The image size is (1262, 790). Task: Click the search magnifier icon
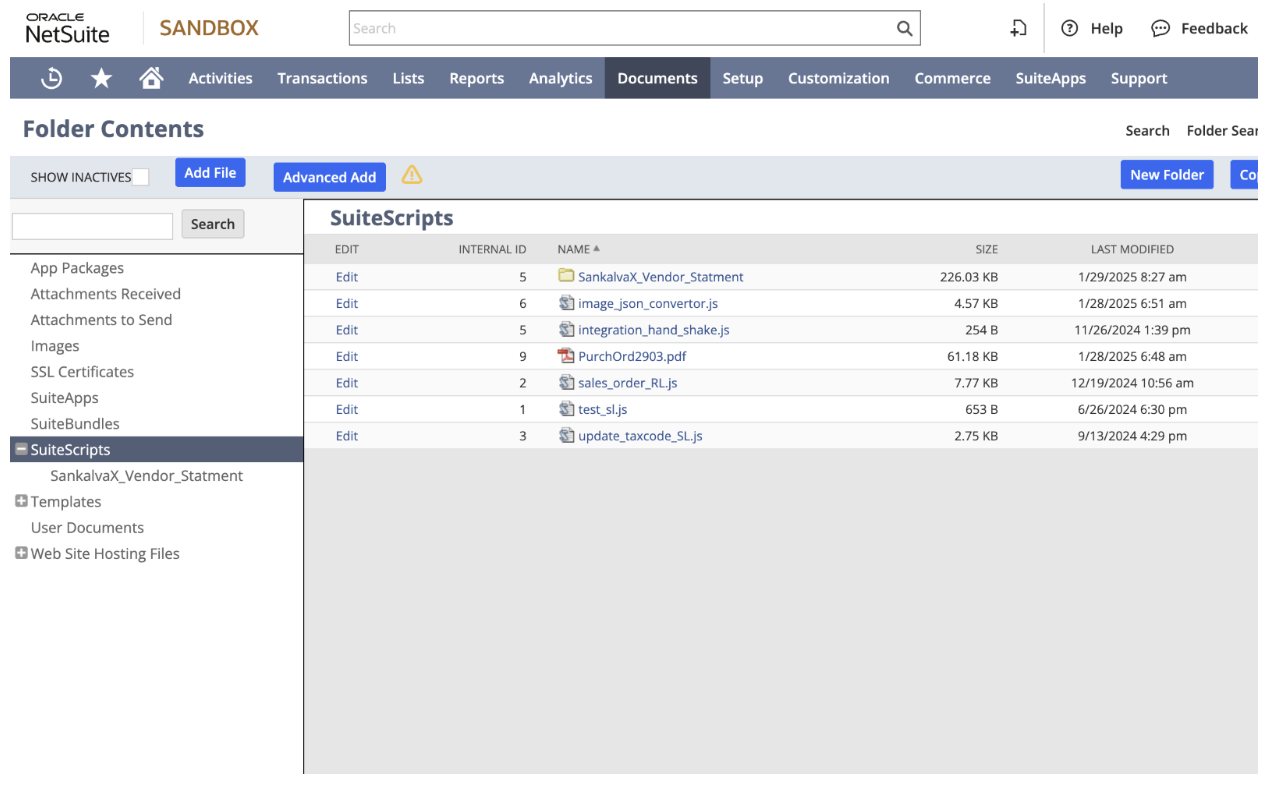tap(904, 28)
